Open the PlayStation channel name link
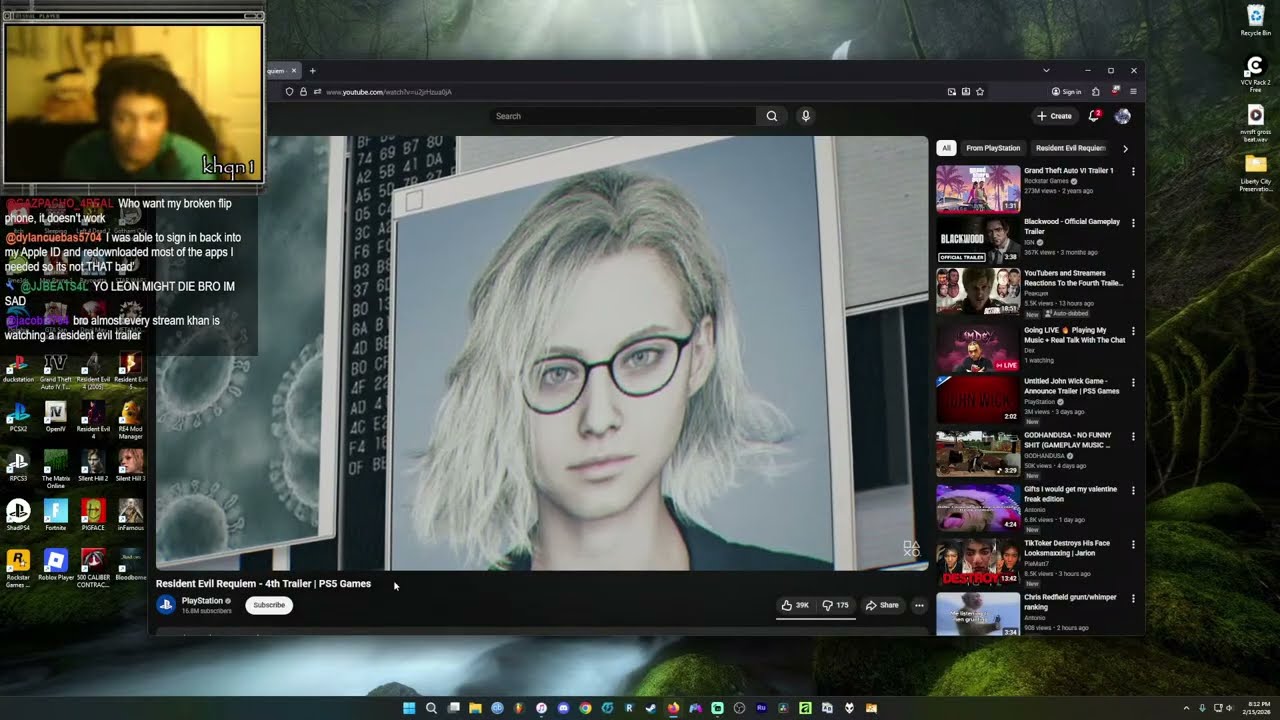The image size is (1280, 720). click(x=202, y=601)
